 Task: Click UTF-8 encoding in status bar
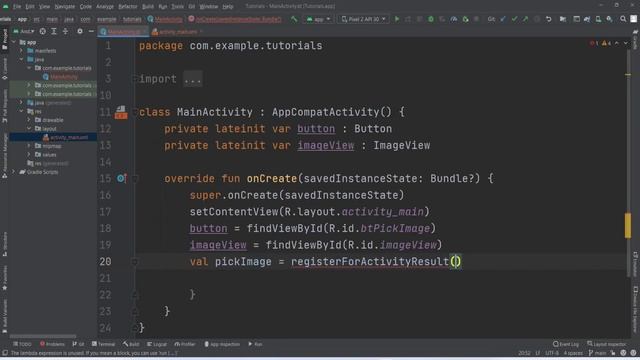[x=552, y=353]
